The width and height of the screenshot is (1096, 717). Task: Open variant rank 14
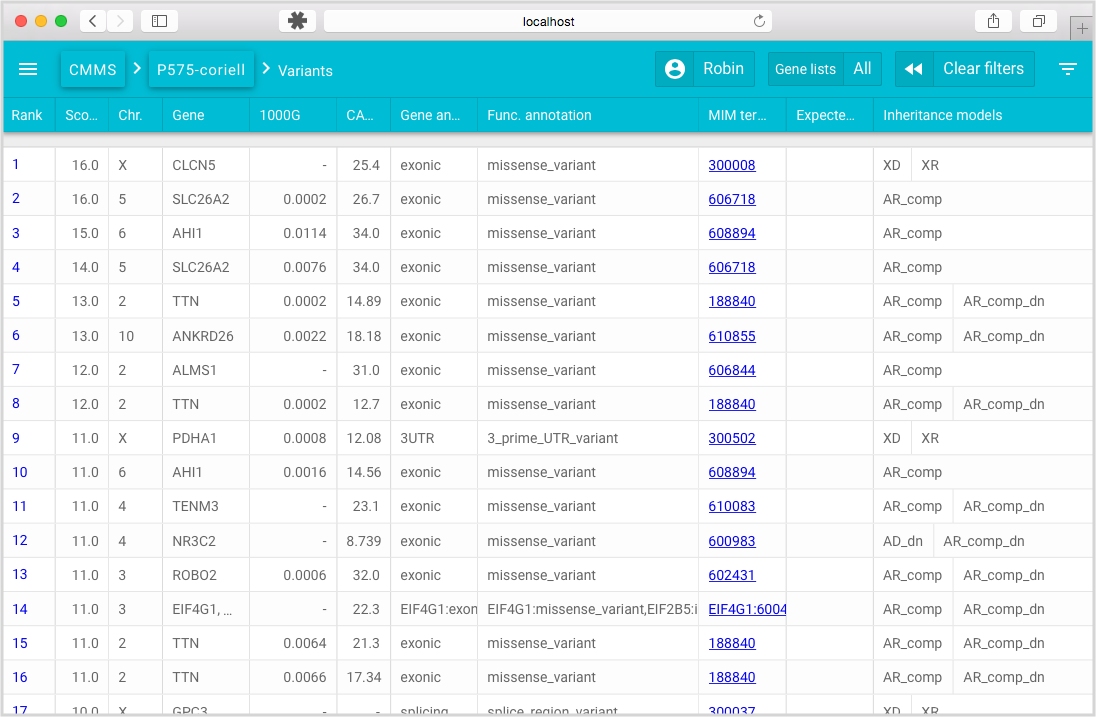[20, 609]
